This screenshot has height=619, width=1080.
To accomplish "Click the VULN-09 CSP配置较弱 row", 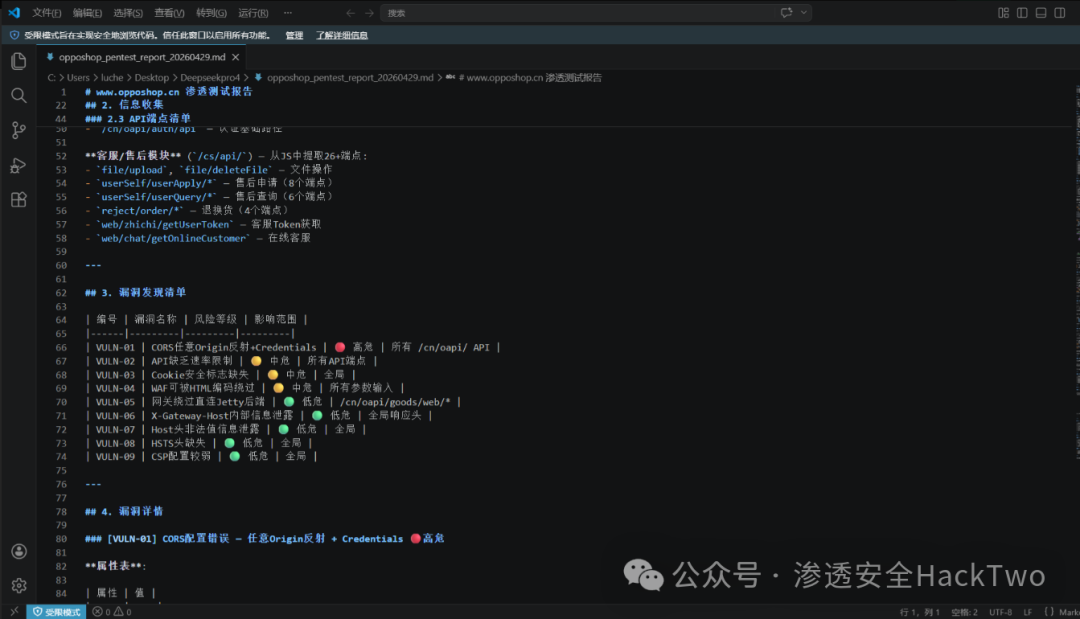I will 201,457.
